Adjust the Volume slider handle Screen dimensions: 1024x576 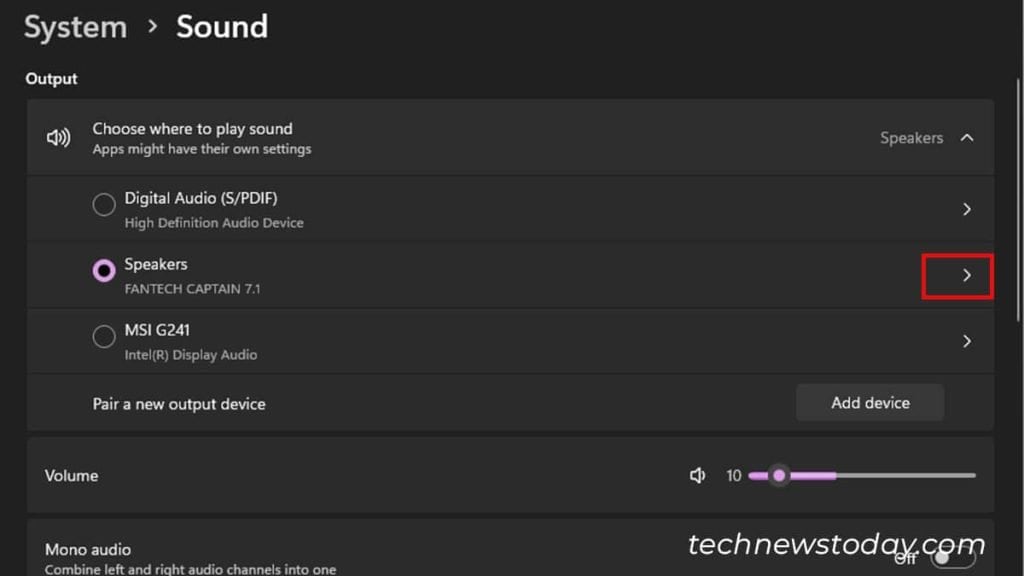[x=779, y=476]
